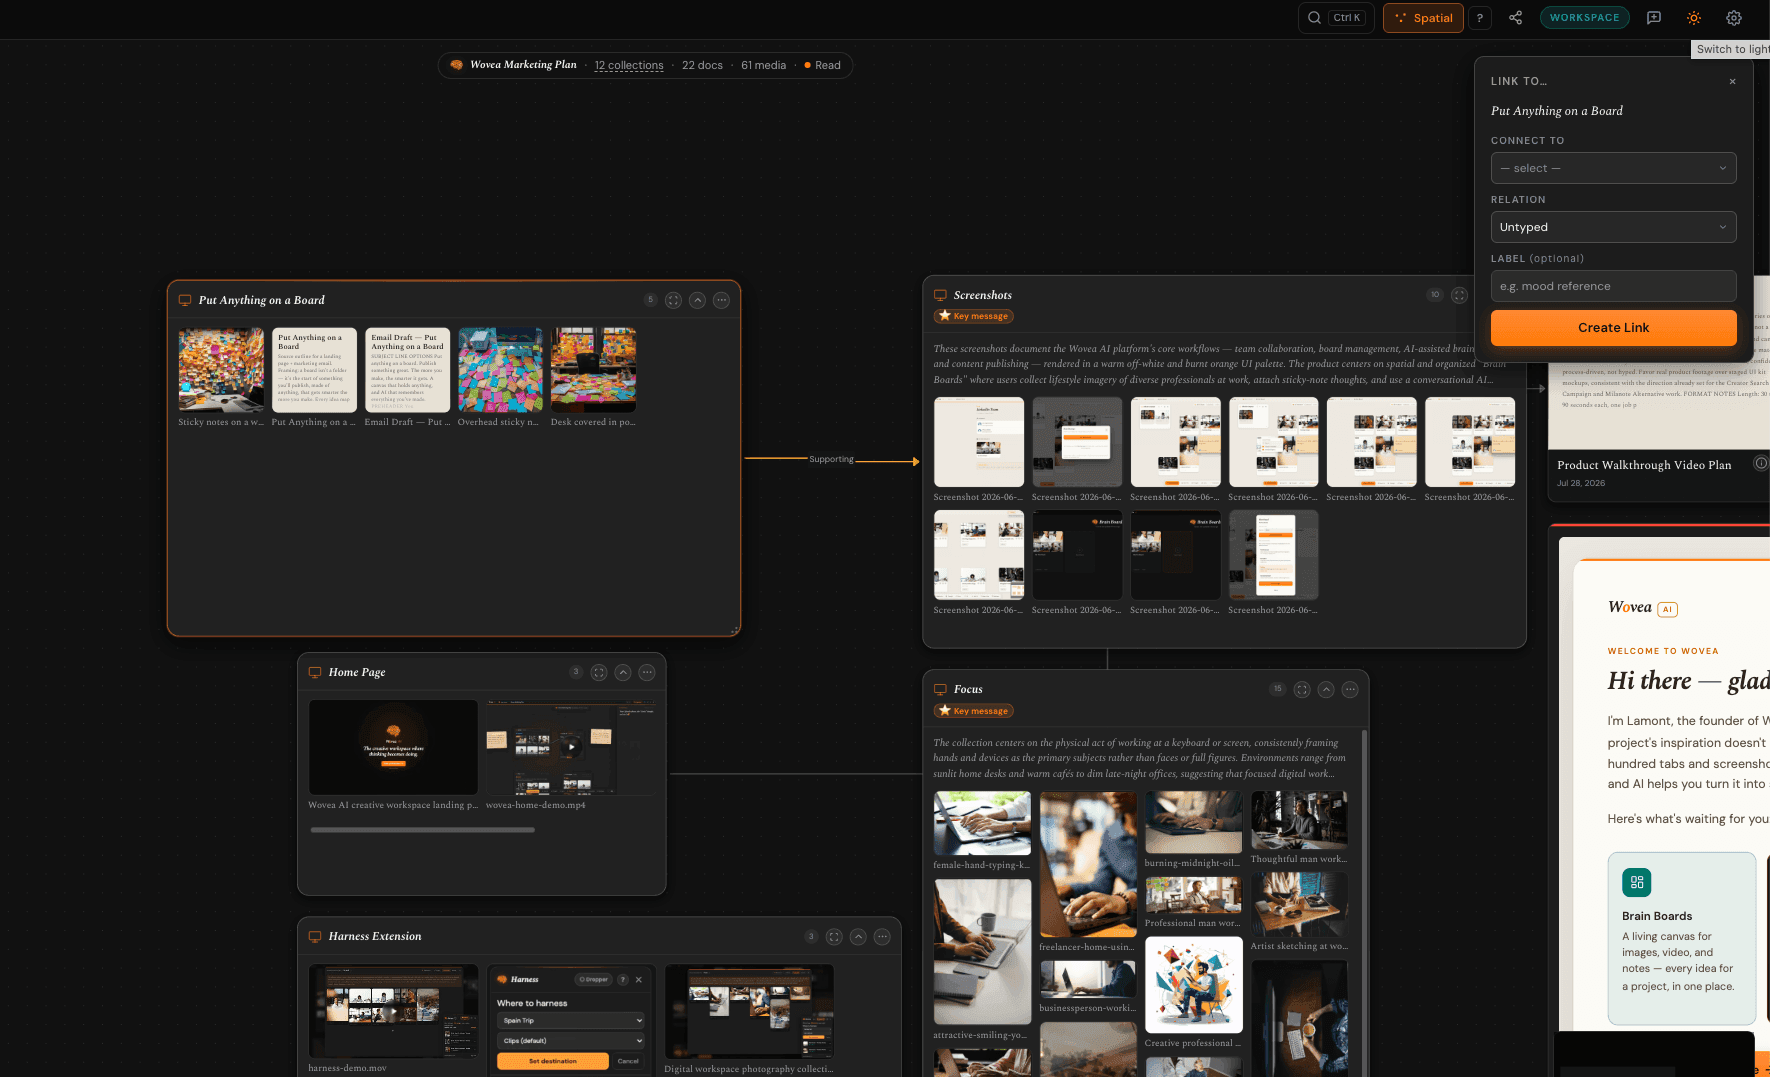Open the question mark help button
1770x1077 pixels.
click(x=1480, y=18)
